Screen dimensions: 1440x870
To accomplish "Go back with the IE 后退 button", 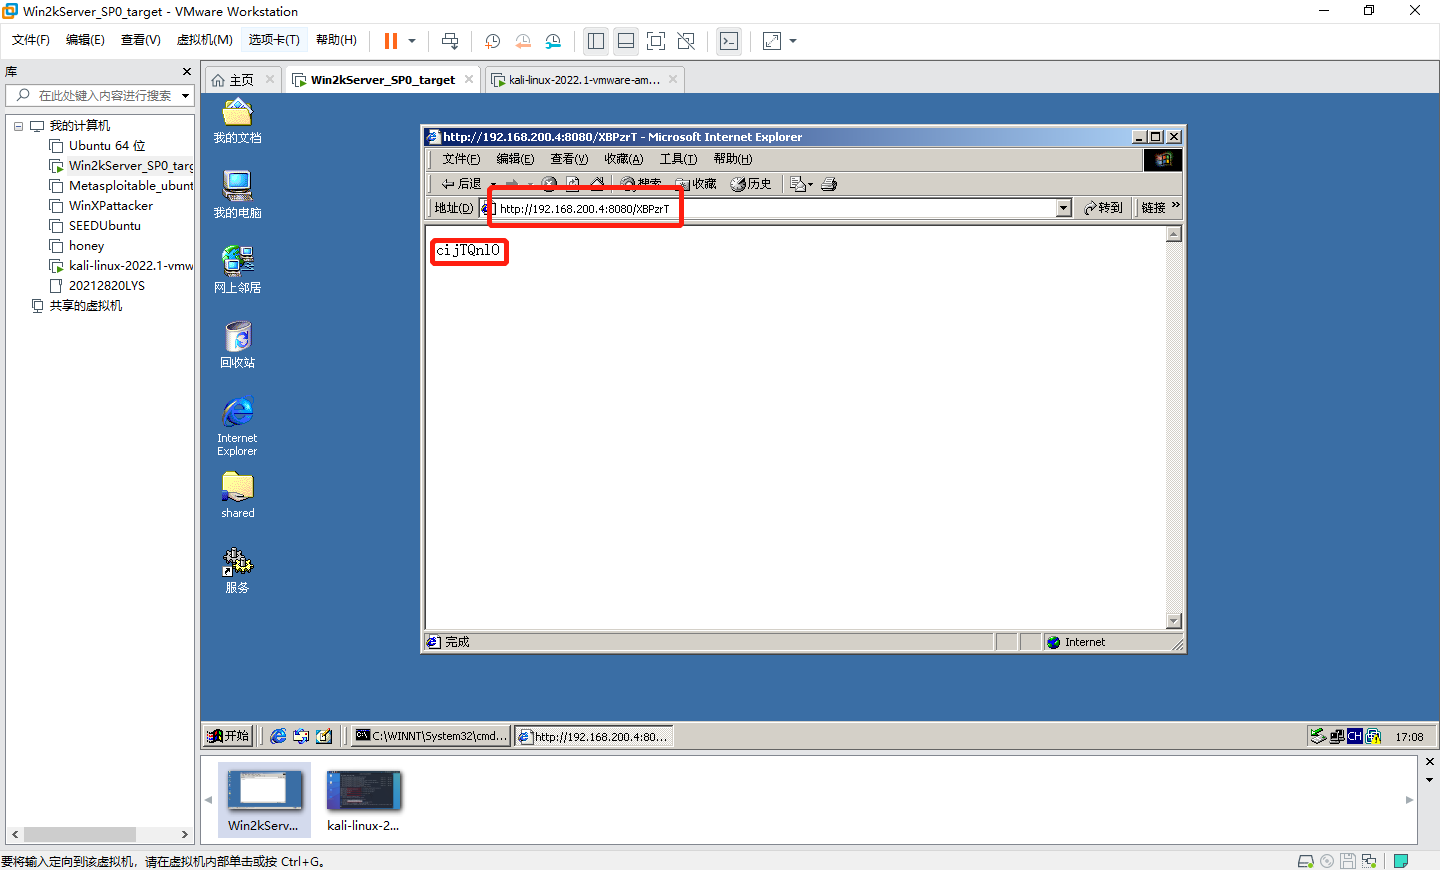I will (x=462, y=184).
